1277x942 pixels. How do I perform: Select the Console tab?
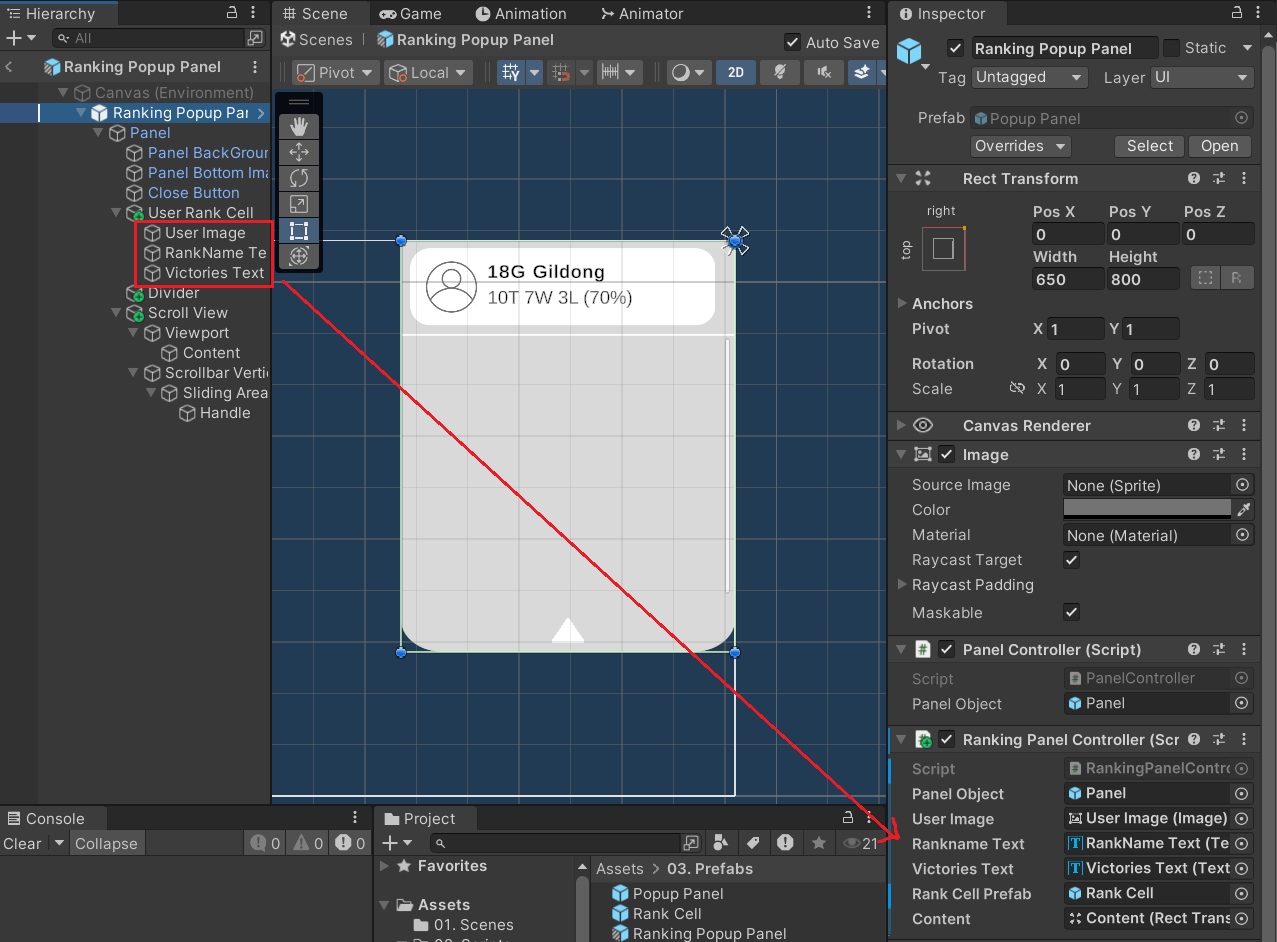(x=45, y=818)
